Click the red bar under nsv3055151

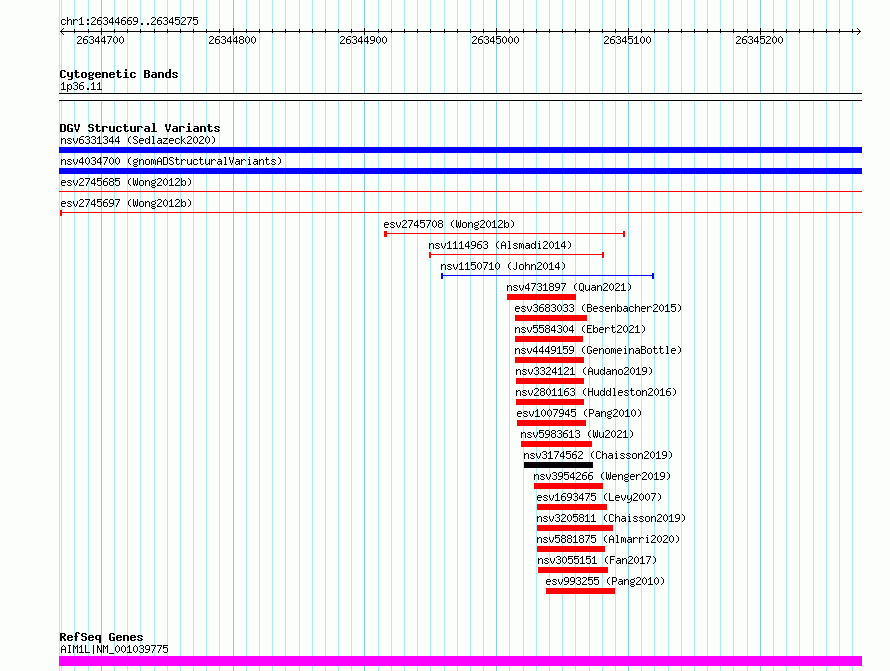click(573, 571)
